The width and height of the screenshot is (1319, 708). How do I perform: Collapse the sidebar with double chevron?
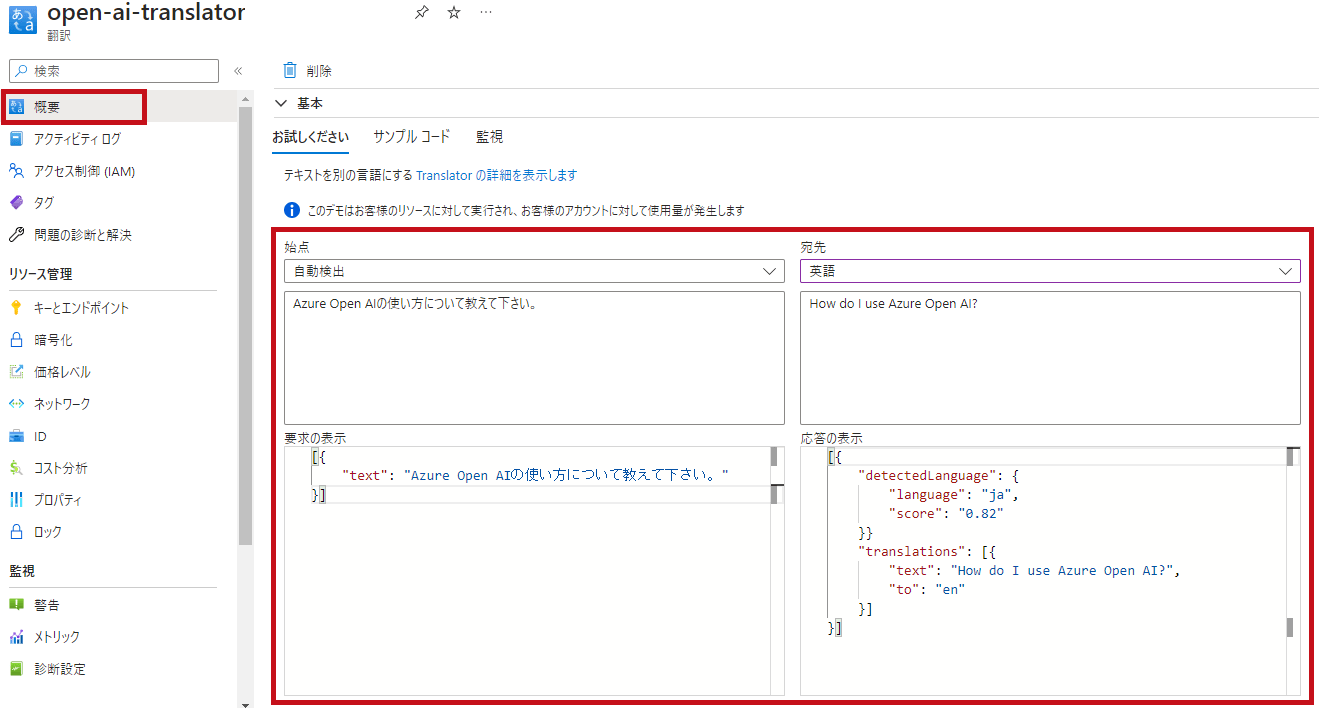coord(238,71)
